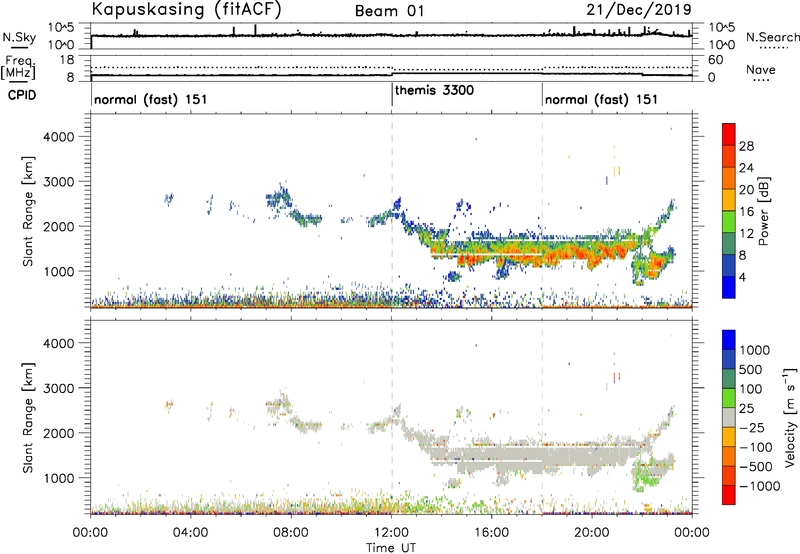Click the 'Freq. [MHz]' axis label
This screenshot has width=800, height=554.
[18, 67]
